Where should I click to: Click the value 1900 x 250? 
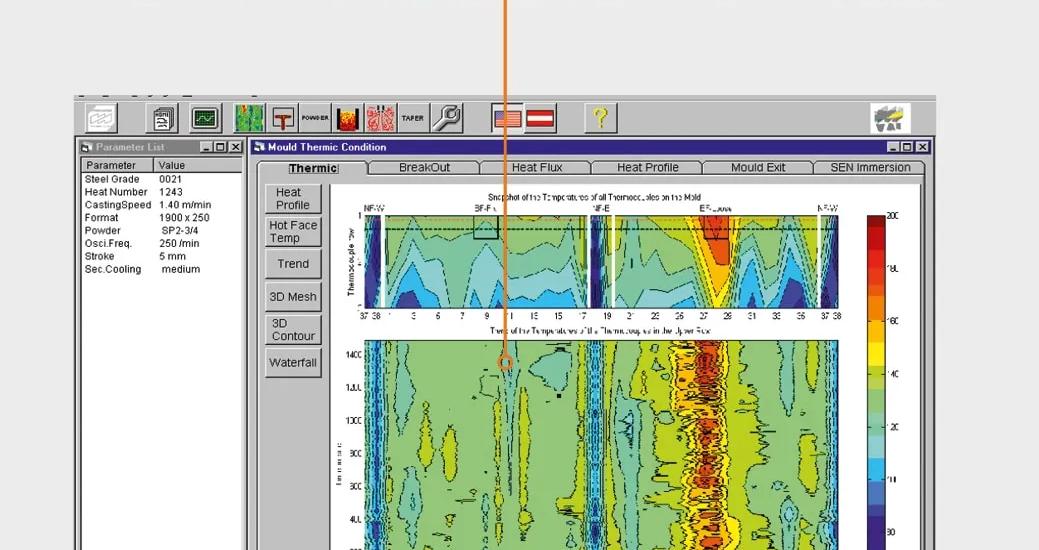pos(184,218)
